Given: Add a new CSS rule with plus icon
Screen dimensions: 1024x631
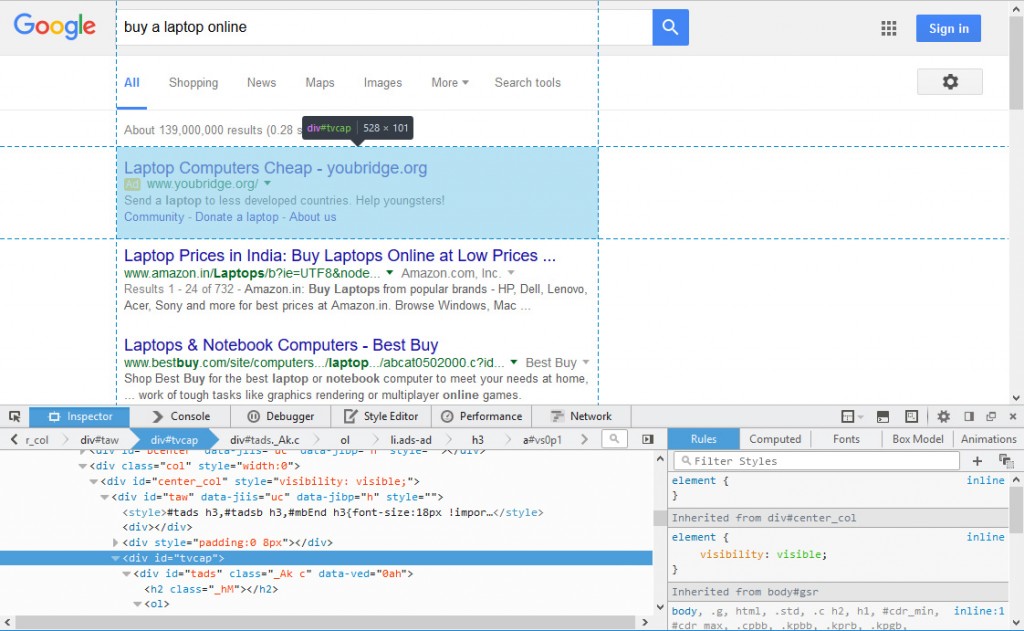Looking at the screenshot, I should [977, 461].
